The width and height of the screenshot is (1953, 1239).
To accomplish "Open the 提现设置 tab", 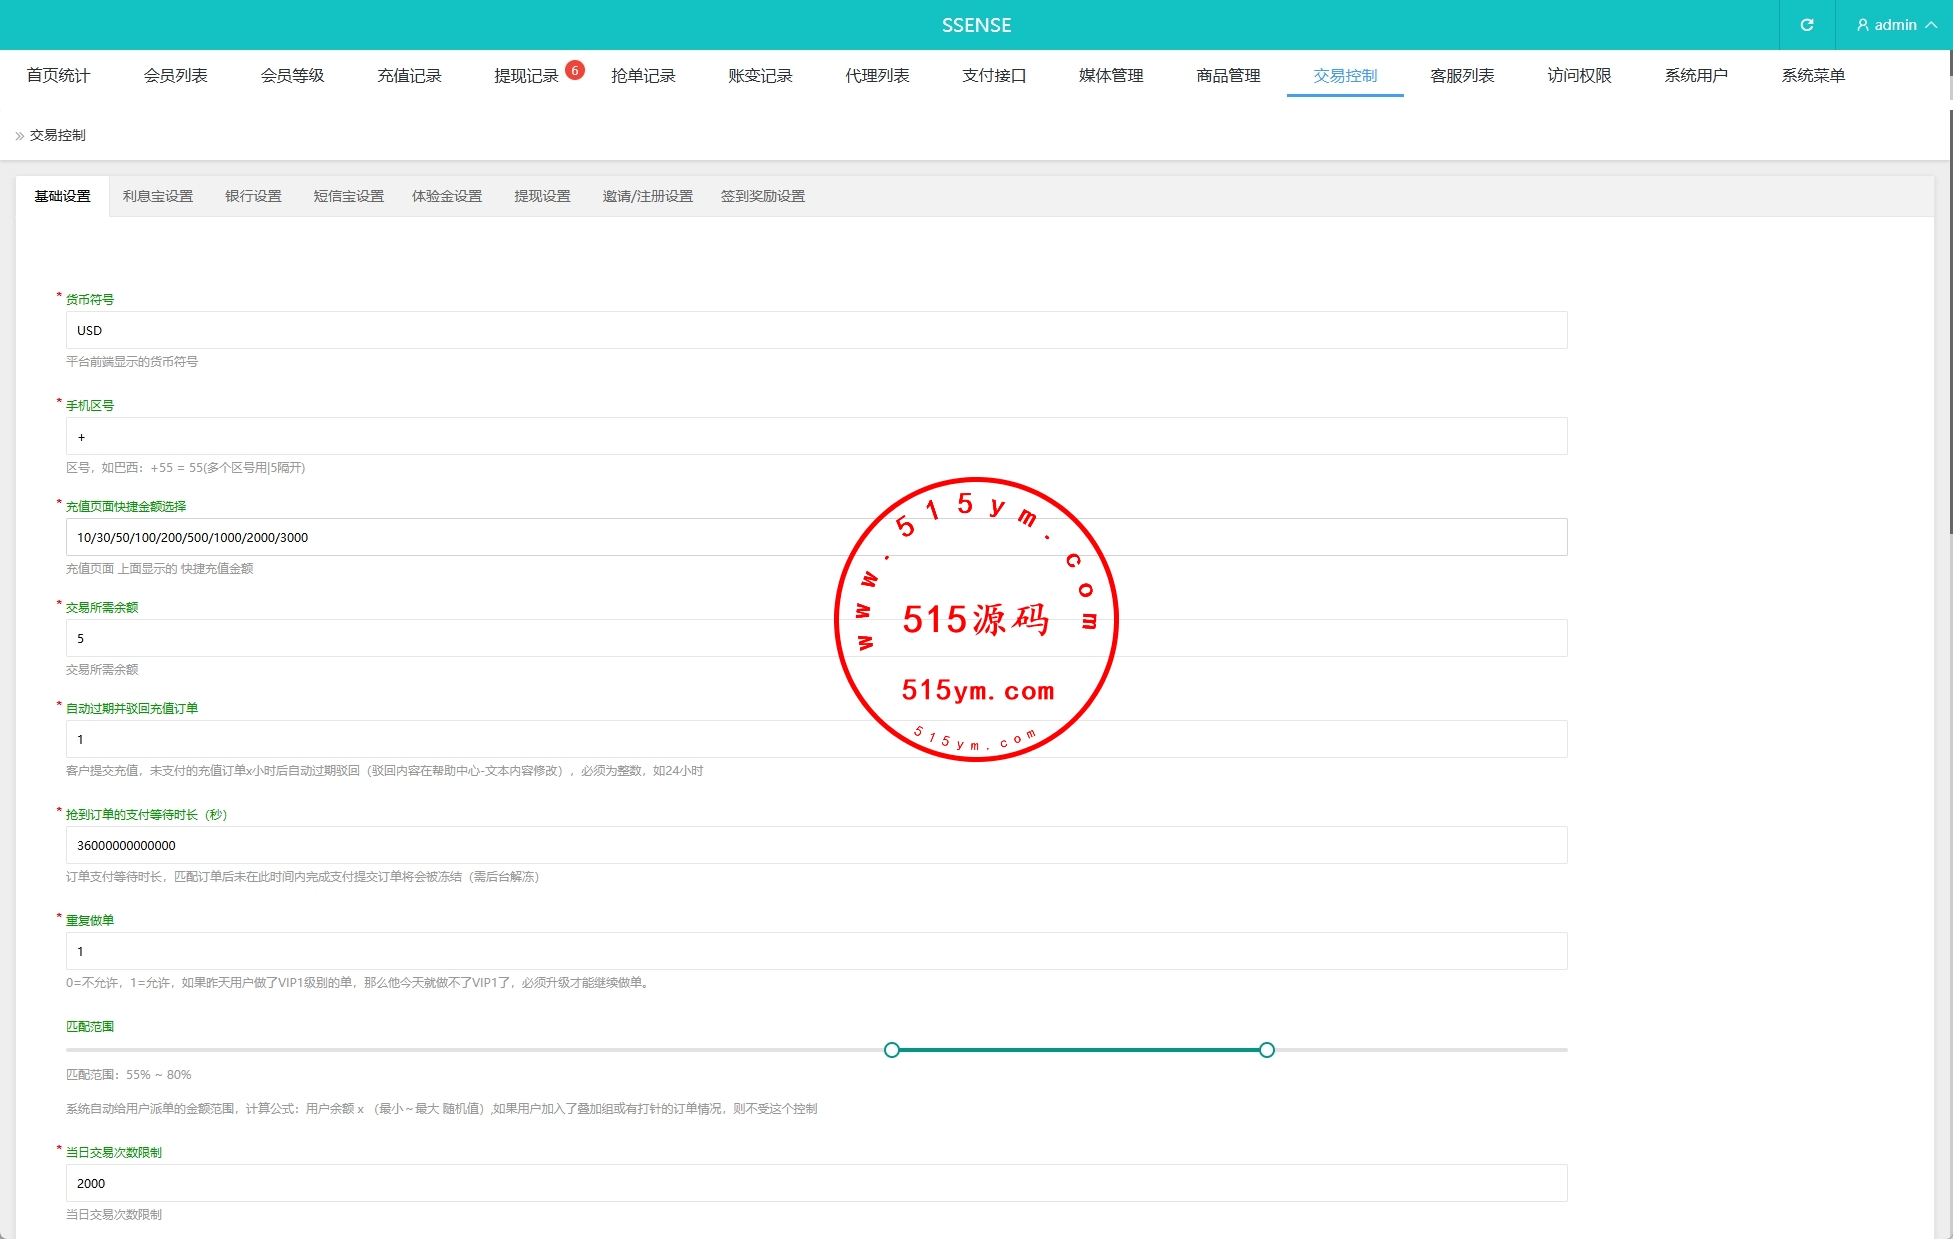I will [x=542, y=196].
